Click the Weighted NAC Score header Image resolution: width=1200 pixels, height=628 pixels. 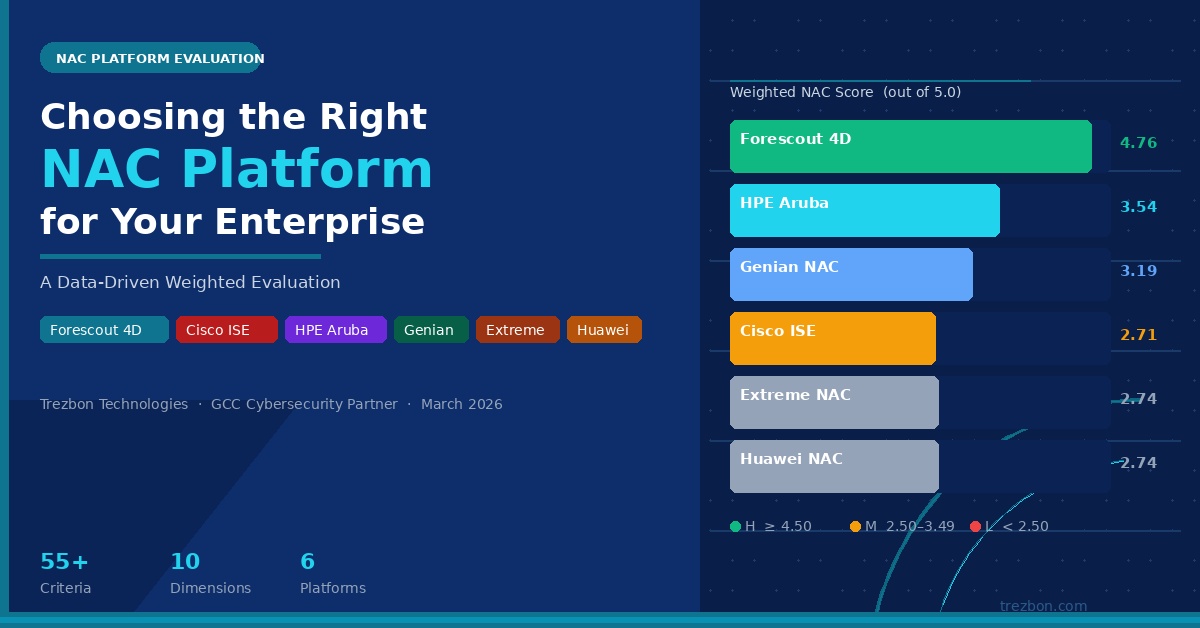click(845, 92)
